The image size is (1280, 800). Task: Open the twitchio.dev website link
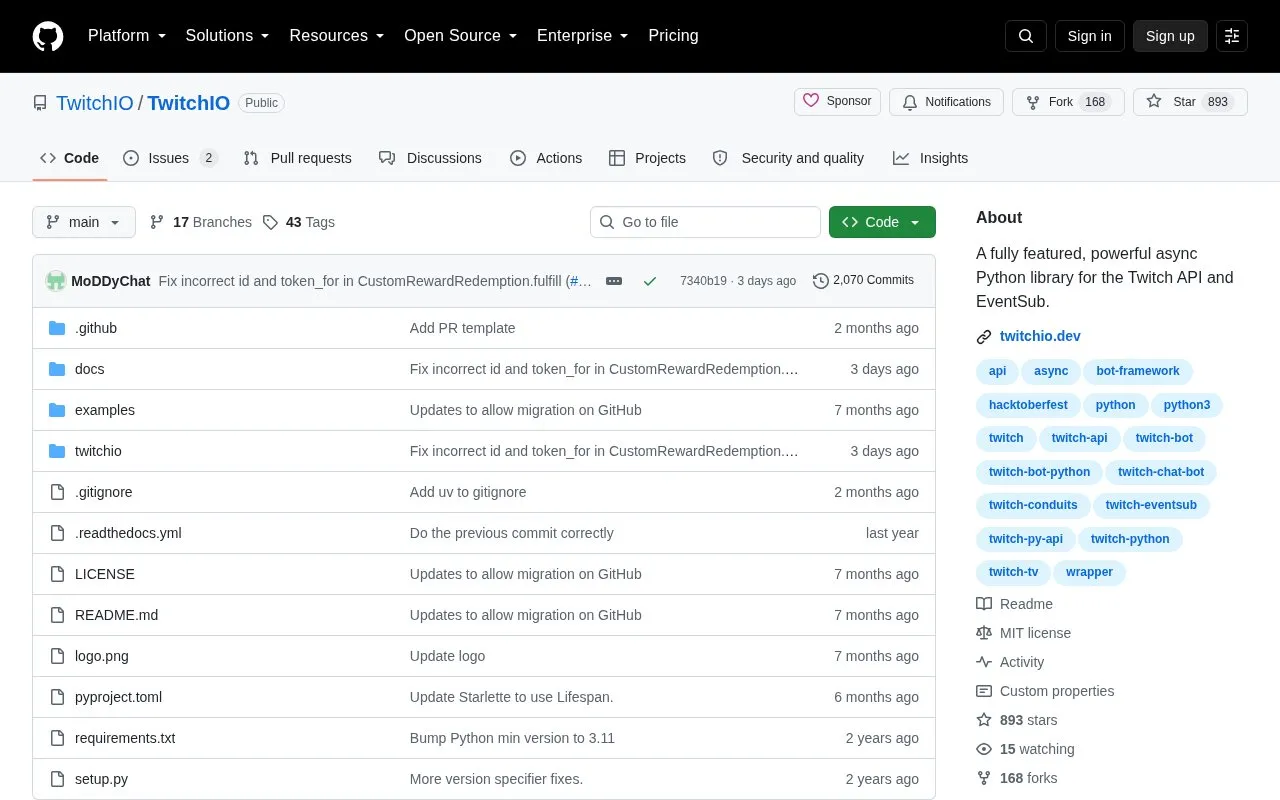1040,336
